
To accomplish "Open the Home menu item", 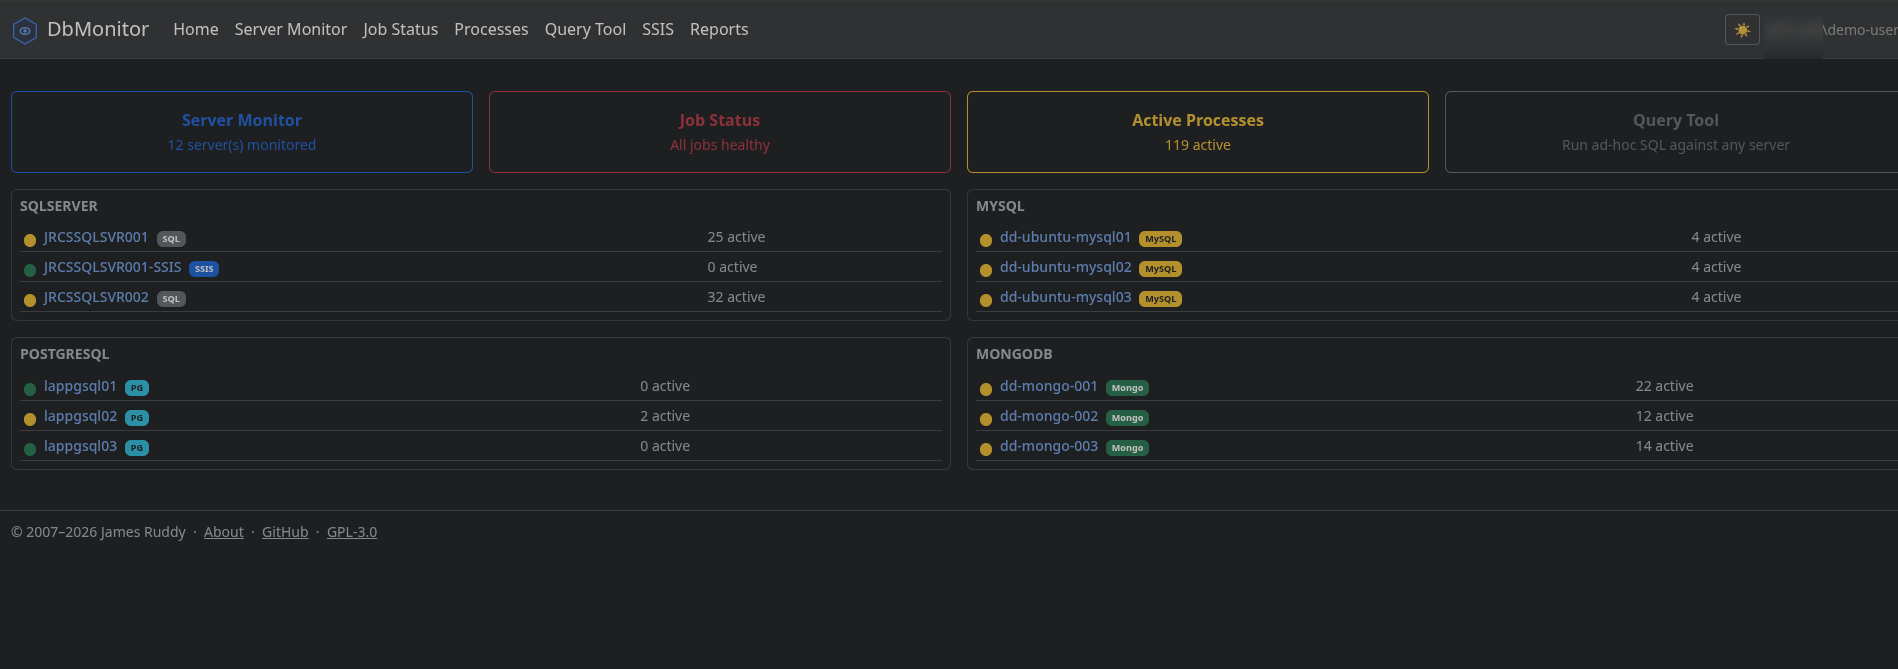I will click(196, 30).
